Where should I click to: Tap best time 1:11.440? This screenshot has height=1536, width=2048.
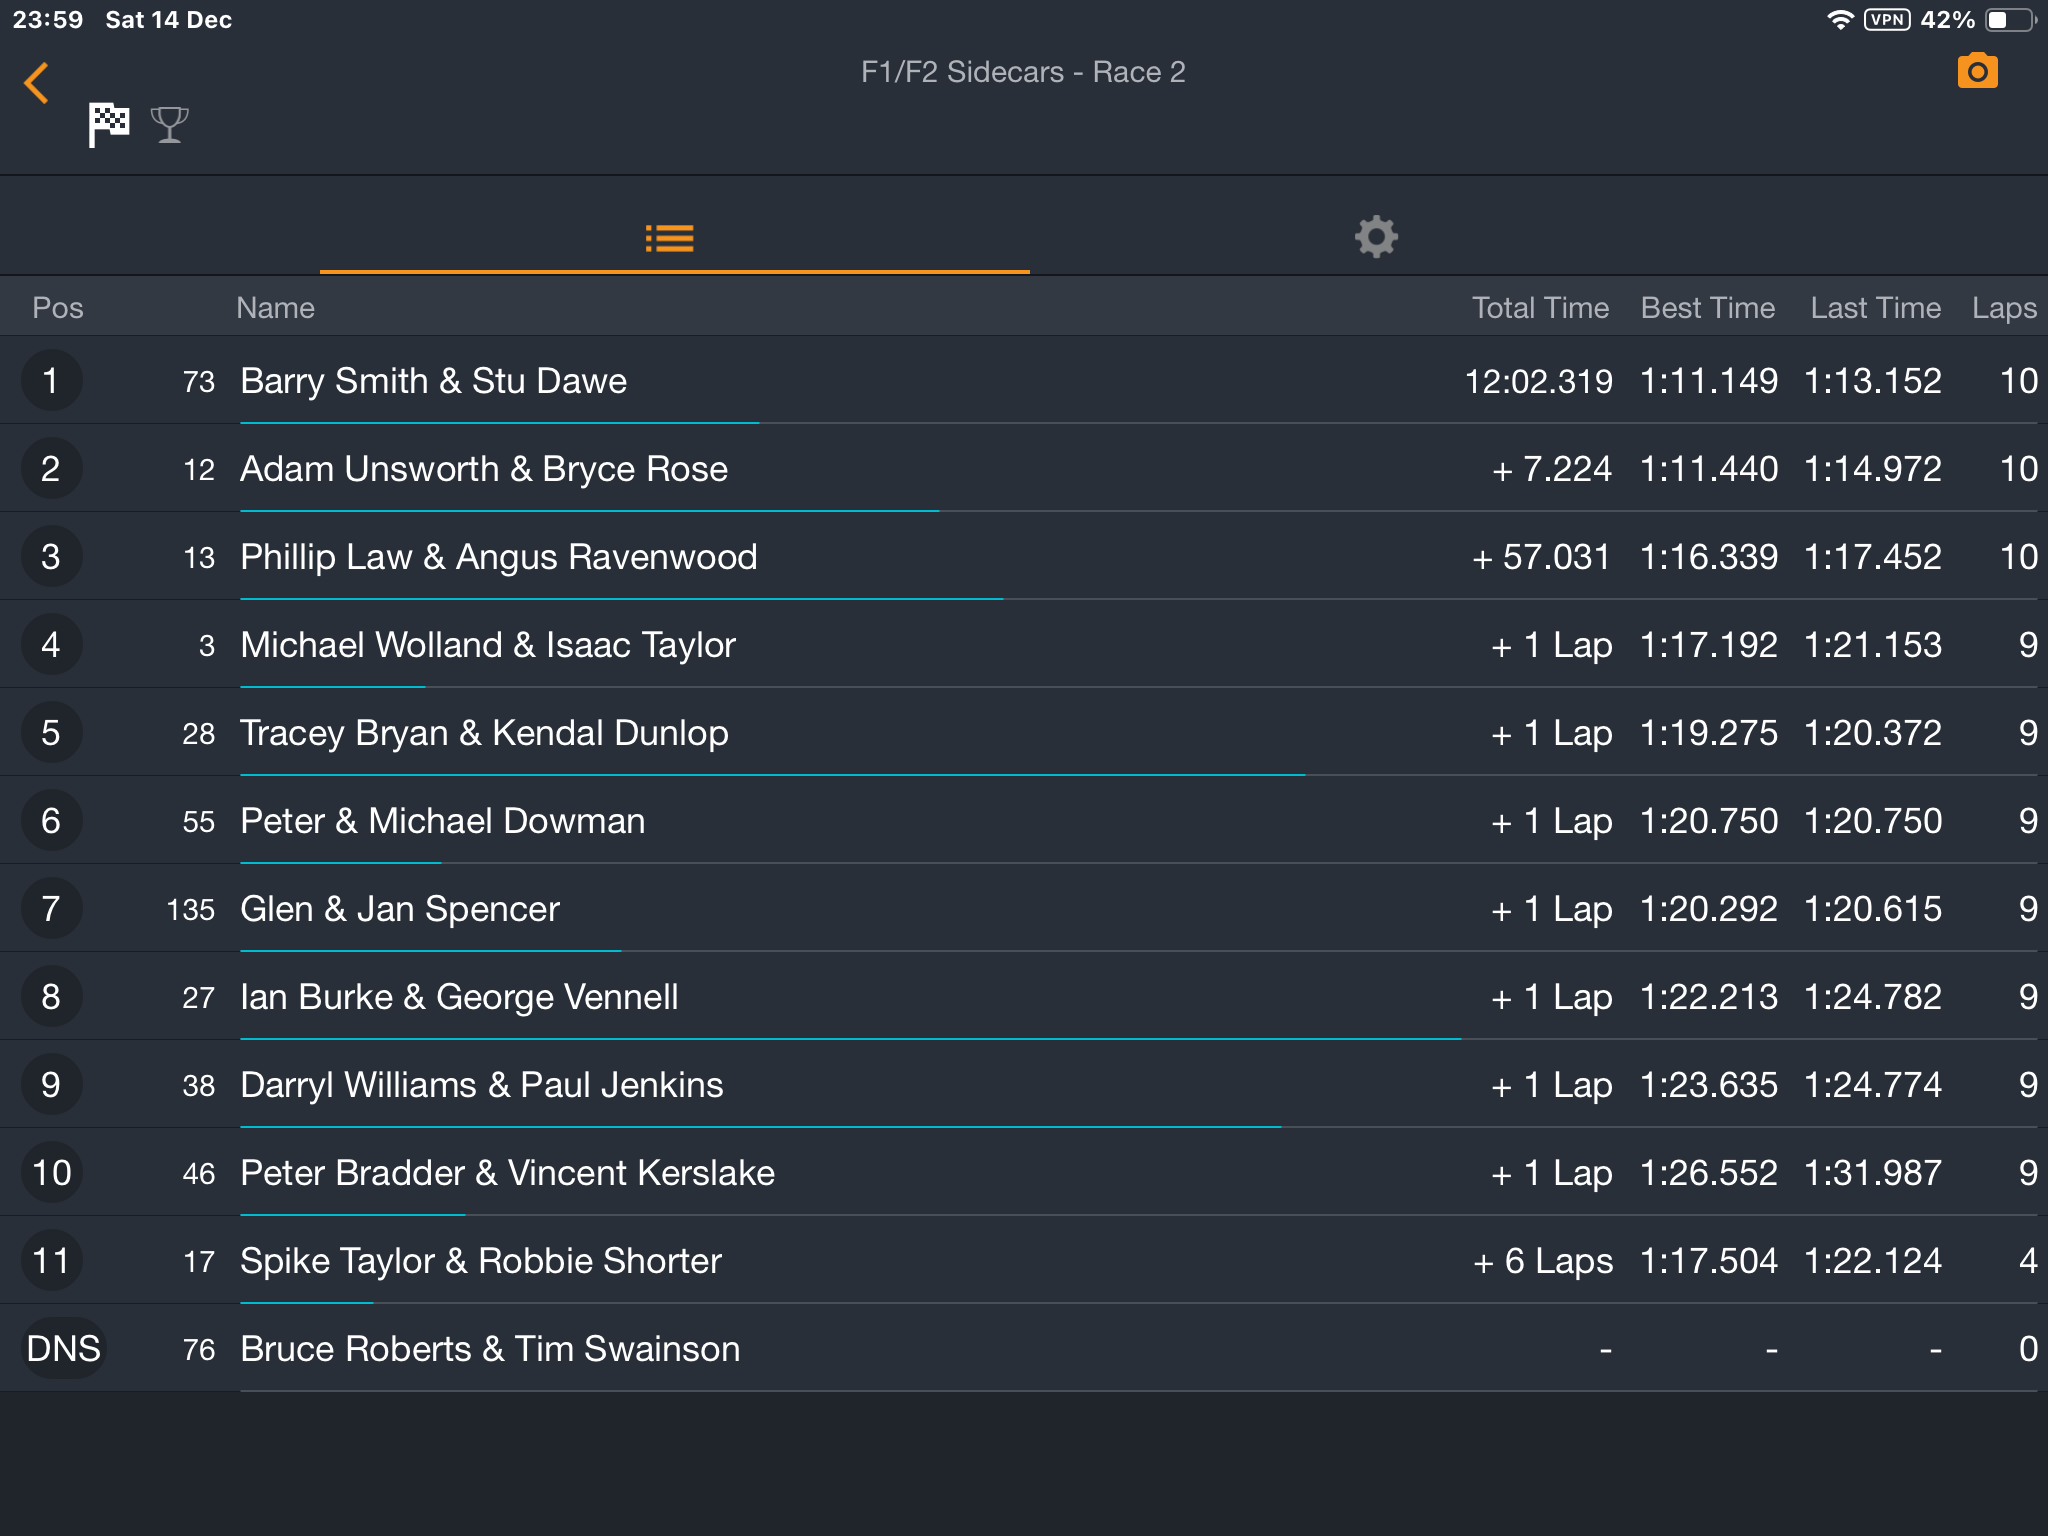(x=1709, y=469)
